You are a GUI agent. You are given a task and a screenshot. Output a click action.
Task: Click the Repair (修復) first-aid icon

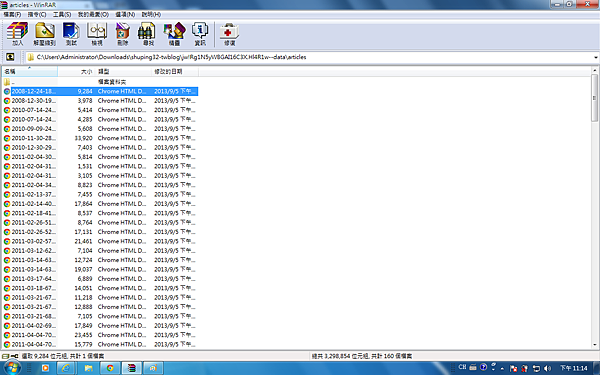pos(229,34)
